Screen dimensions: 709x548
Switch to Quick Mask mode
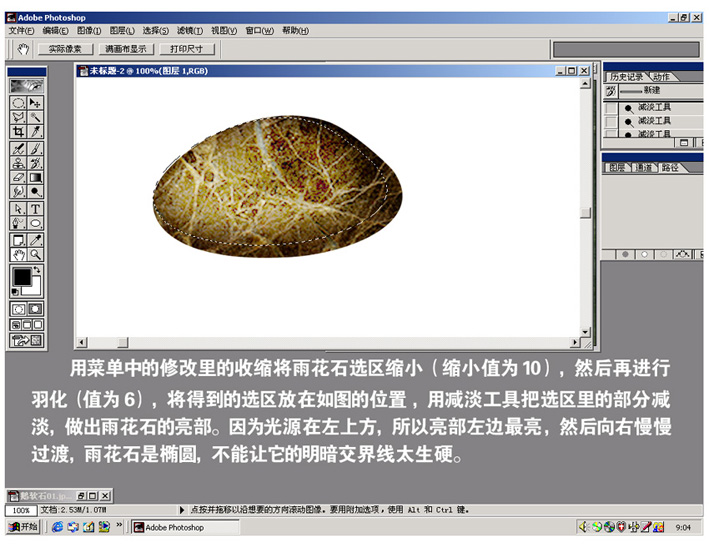[x=35, y=309]
